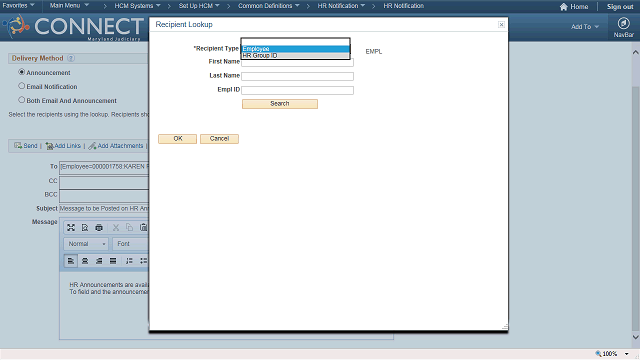Open first HR Notification breadcrumb with arrow

341,6
